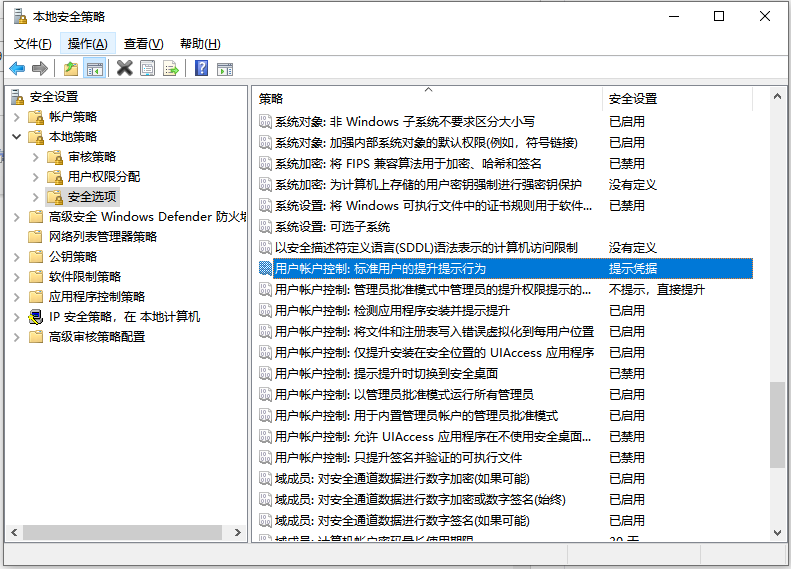The image size is (791, 569).
Task: Click tree pane horizontal scroll right arrow
Action: click(238, 533)
